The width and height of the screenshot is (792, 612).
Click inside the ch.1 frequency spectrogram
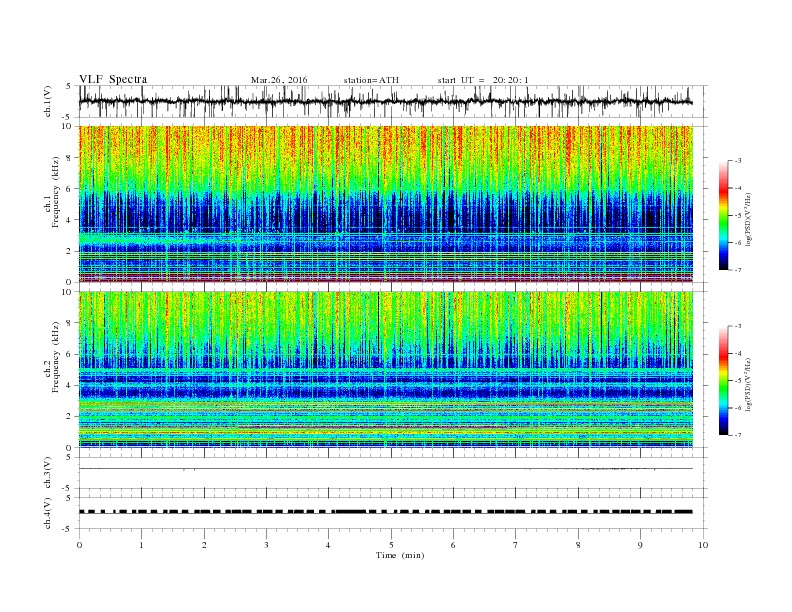pyautogui.click(x=385, y=204)
